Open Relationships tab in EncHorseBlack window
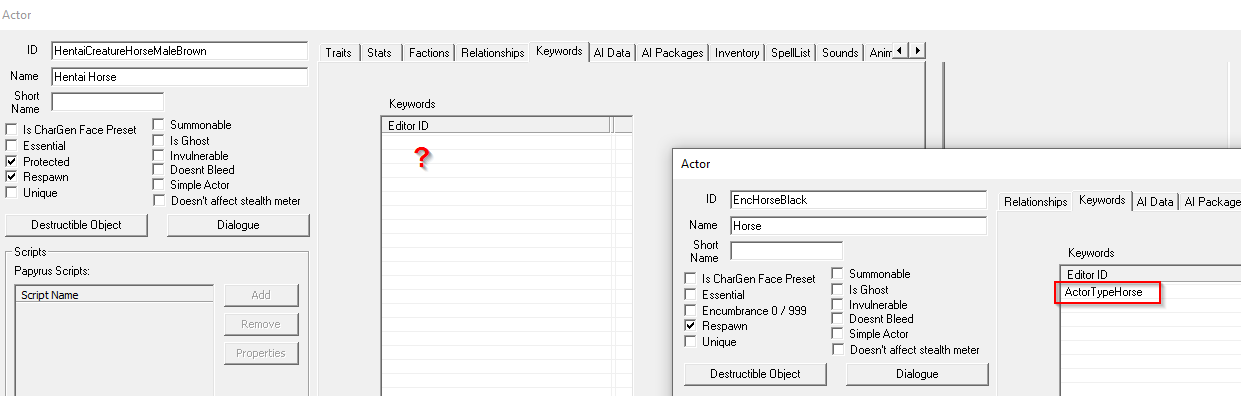The width and height of the screenshot is (1241, 396). (1035, 202)
